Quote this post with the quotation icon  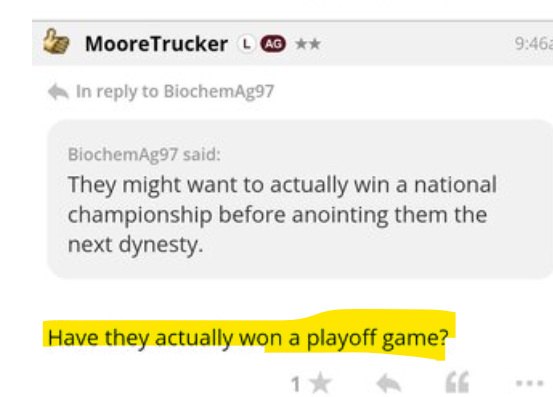(457, 383)
